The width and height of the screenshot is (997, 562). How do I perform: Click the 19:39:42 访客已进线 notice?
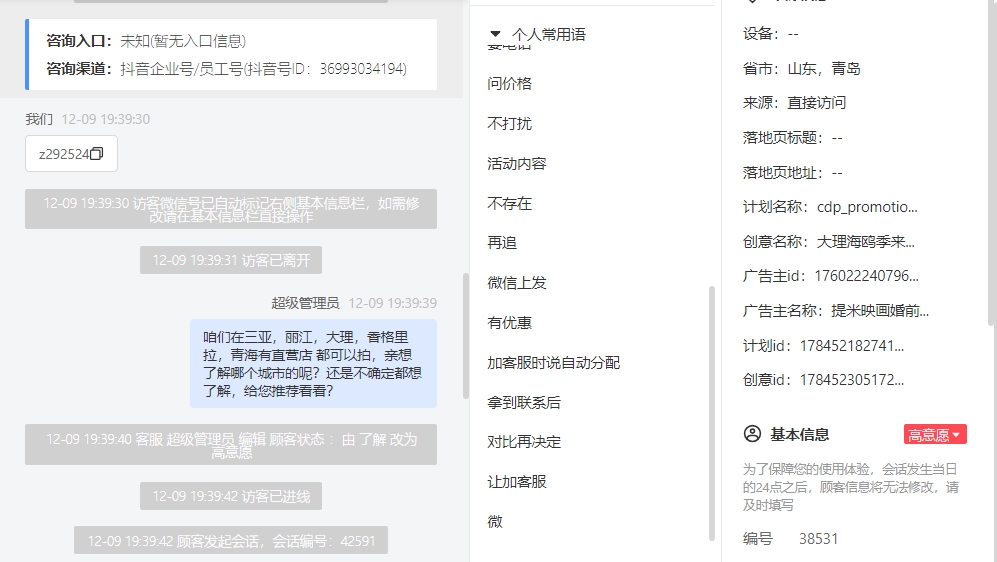(231, 496)
